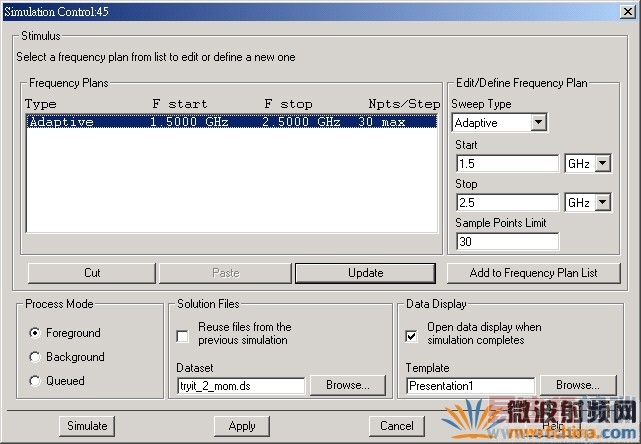This screenshot has height=444, width=641.
Task: Cancel the Simulation Control dialog
Action: [x=397, y=426]
